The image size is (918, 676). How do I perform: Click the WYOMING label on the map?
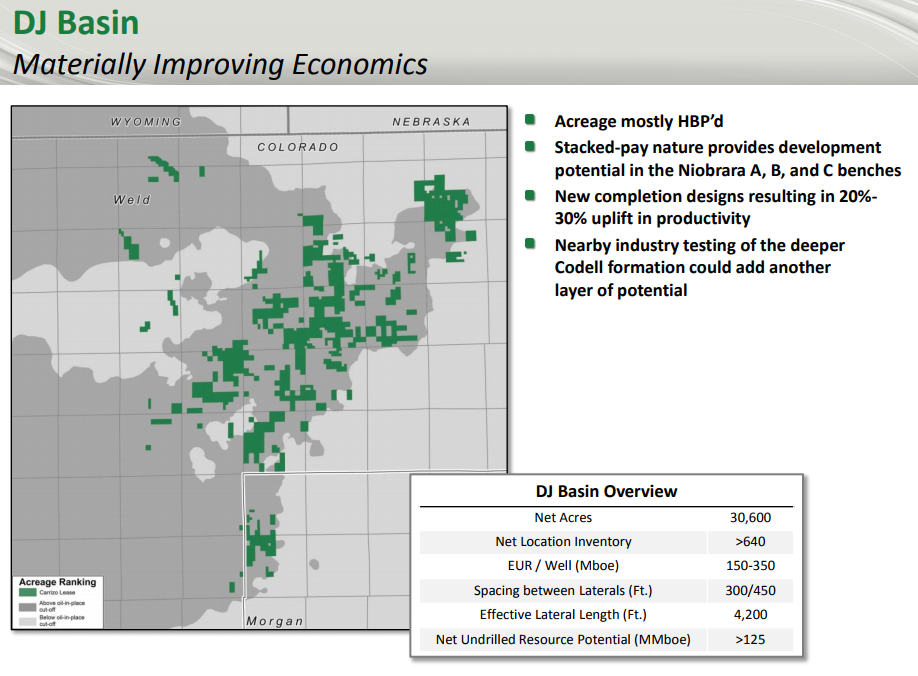[146, 122]
